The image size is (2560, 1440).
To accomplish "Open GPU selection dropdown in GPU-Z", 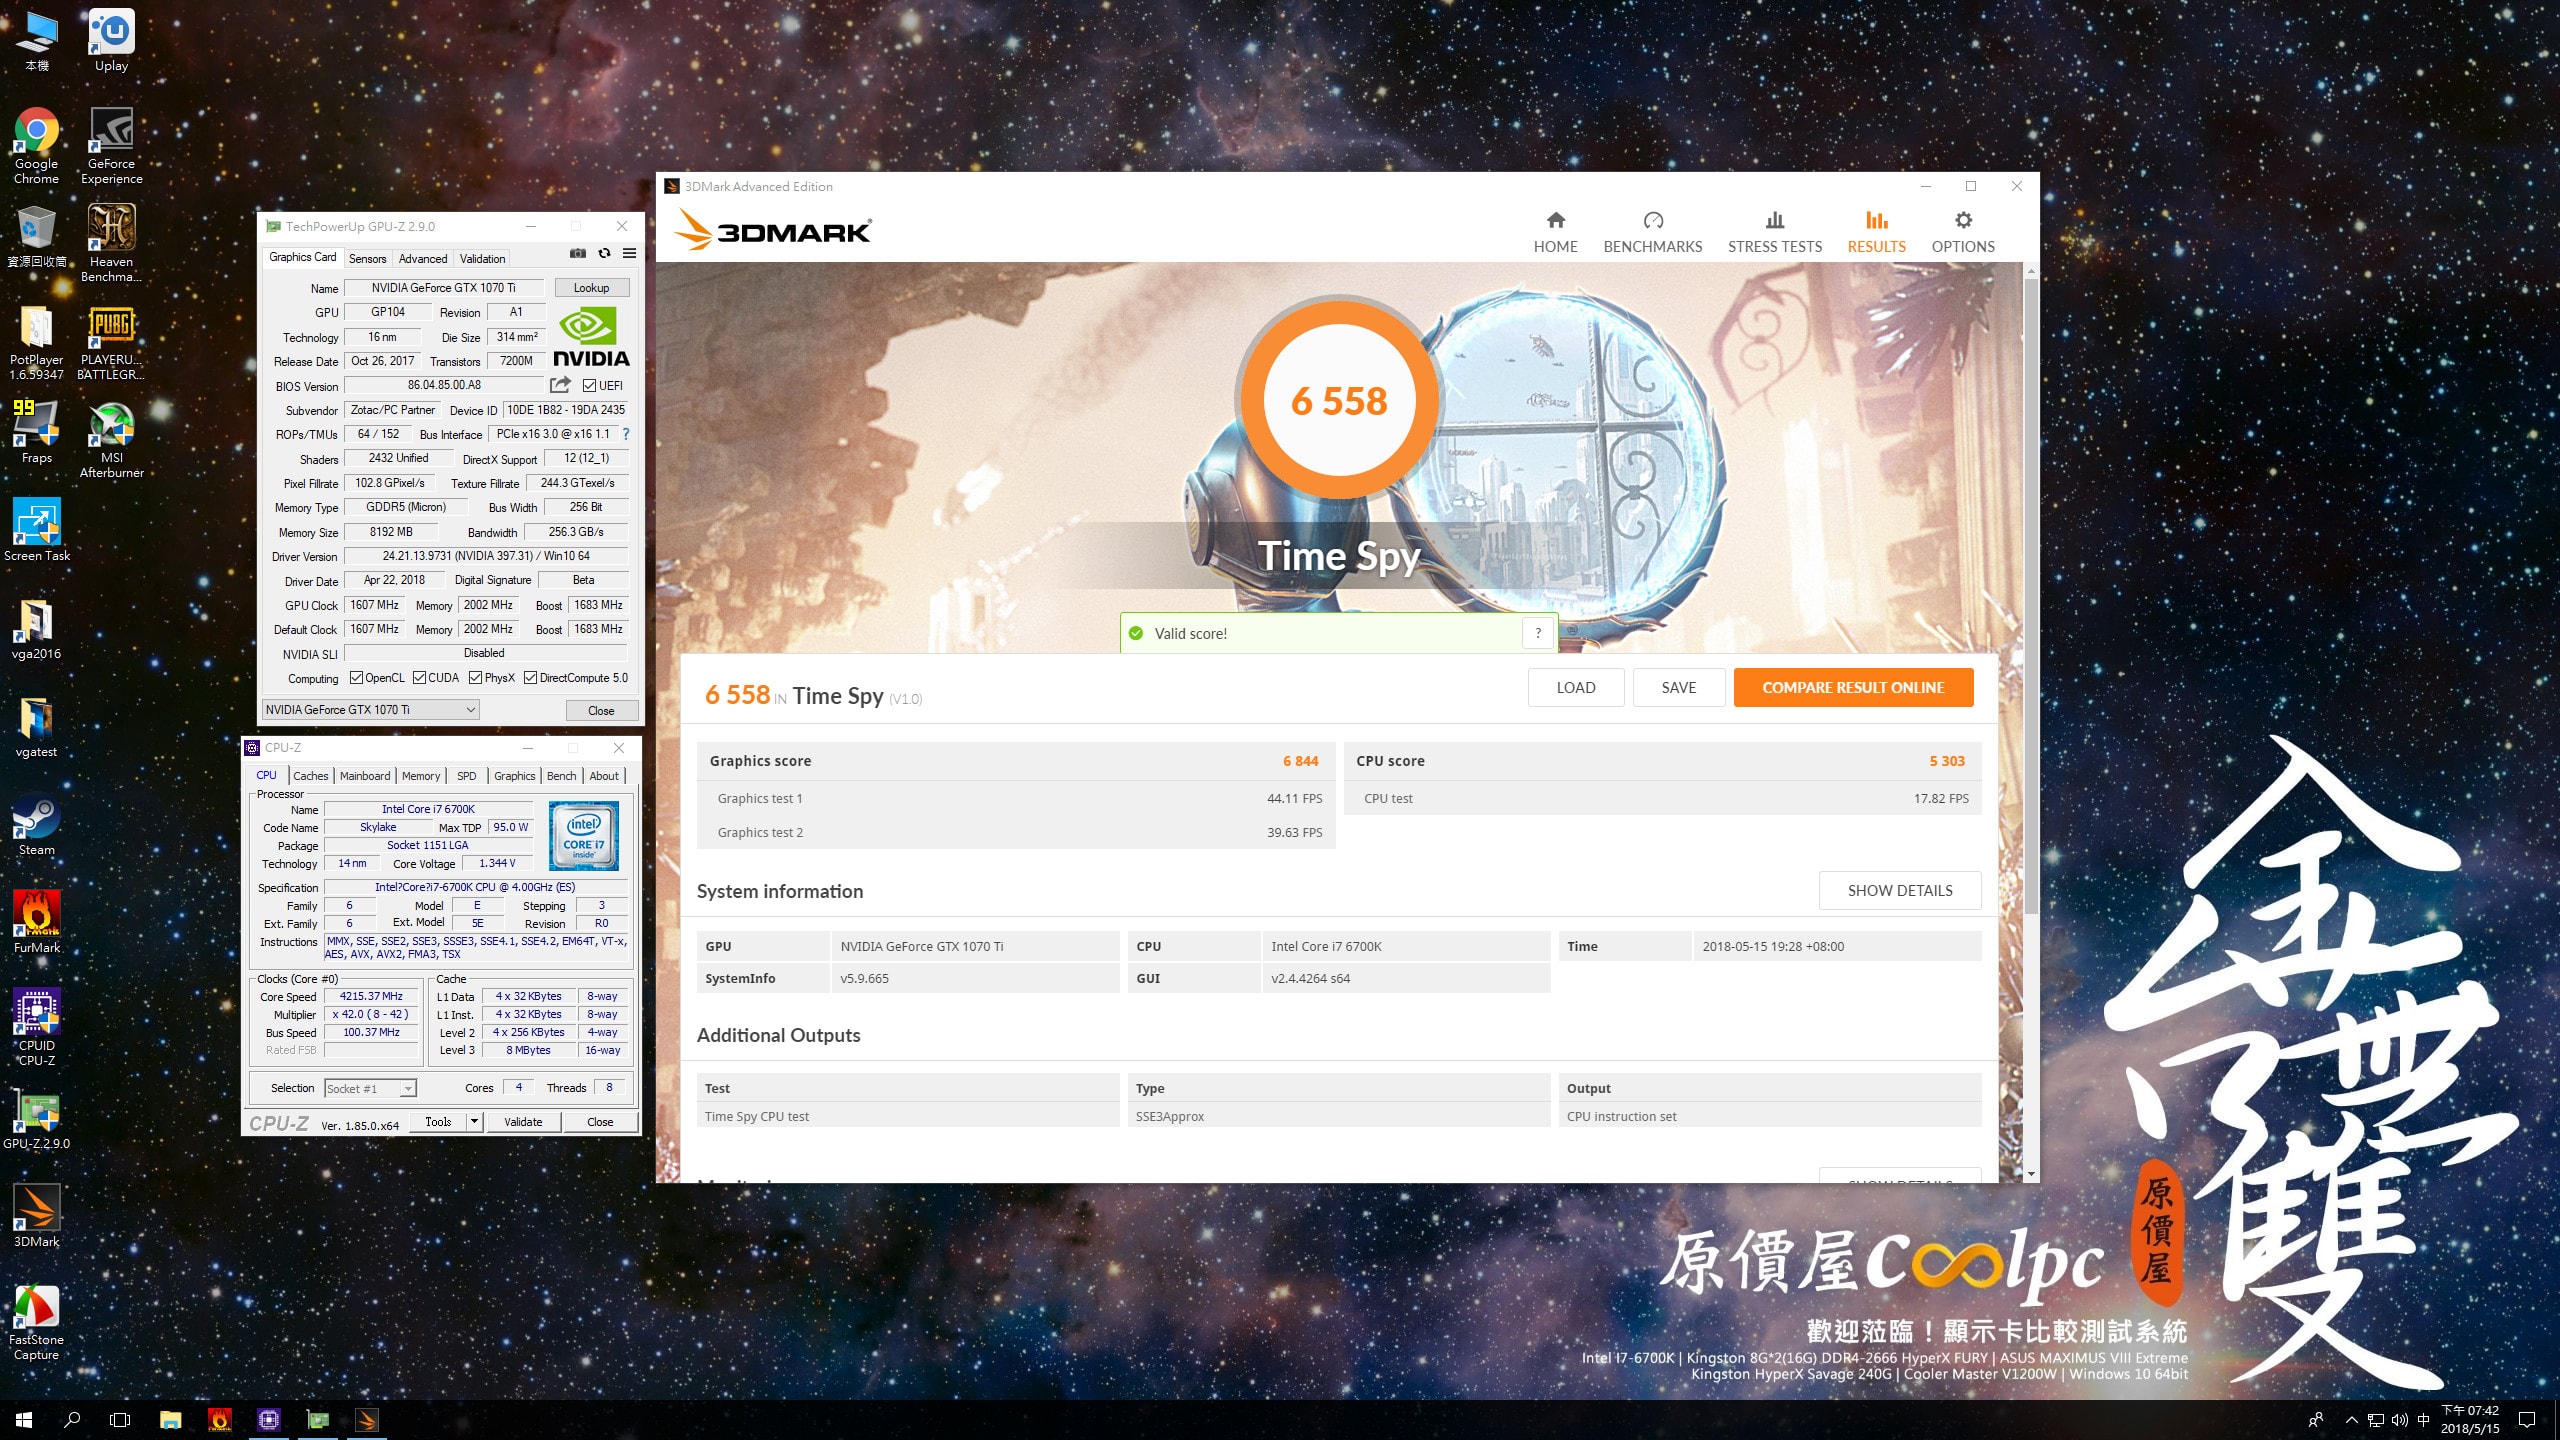I will pyautogui.click(x=370, y=710).
